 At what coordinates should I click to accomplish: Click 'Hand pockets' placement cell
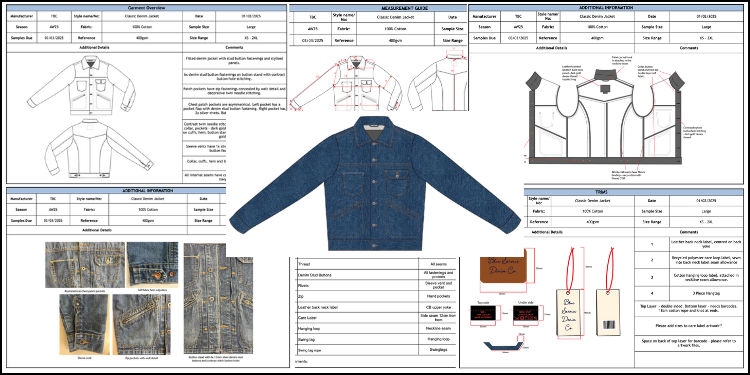[436, 297]
